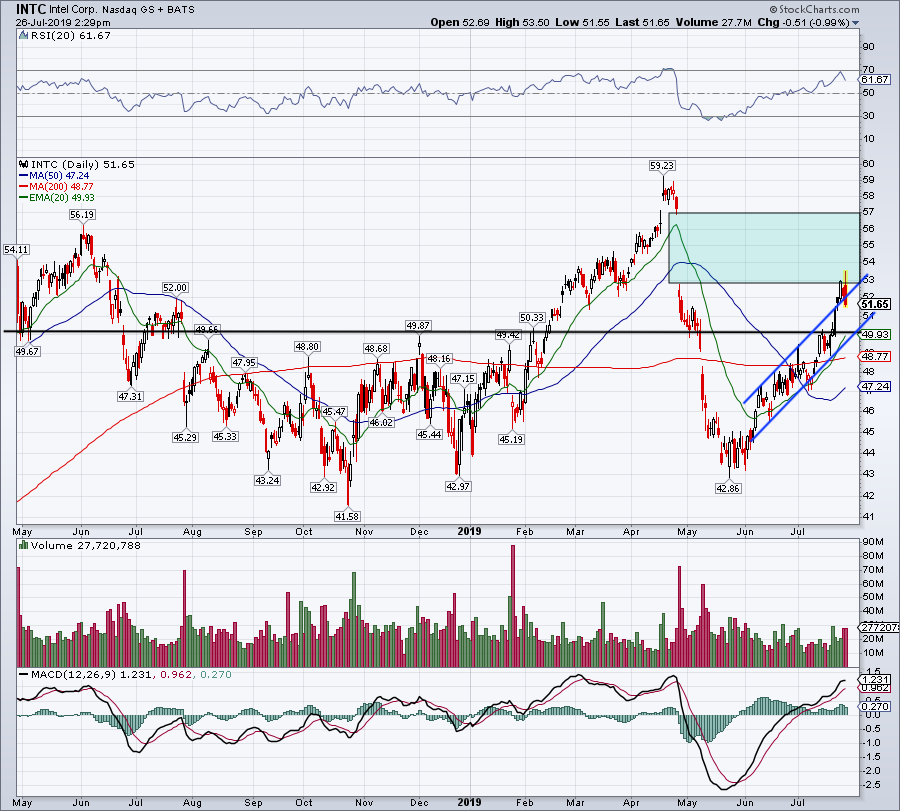Click the INTC (Daily) 51.65 legend label
The image size is (900, 811).
click(83, 165)
